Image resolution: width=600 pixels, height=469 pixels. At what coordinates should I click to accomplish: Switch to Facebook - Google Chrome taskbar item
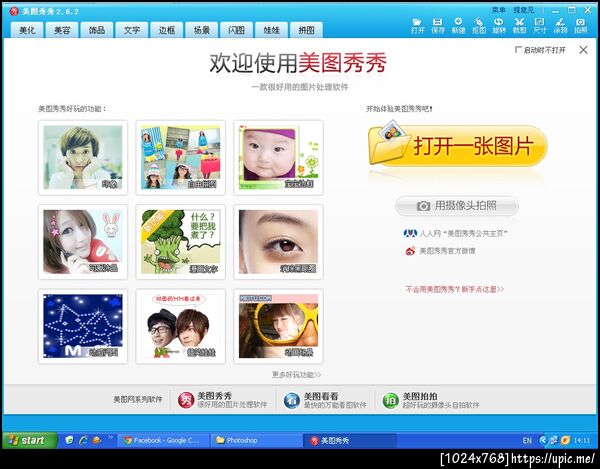(x=163, y=440)
